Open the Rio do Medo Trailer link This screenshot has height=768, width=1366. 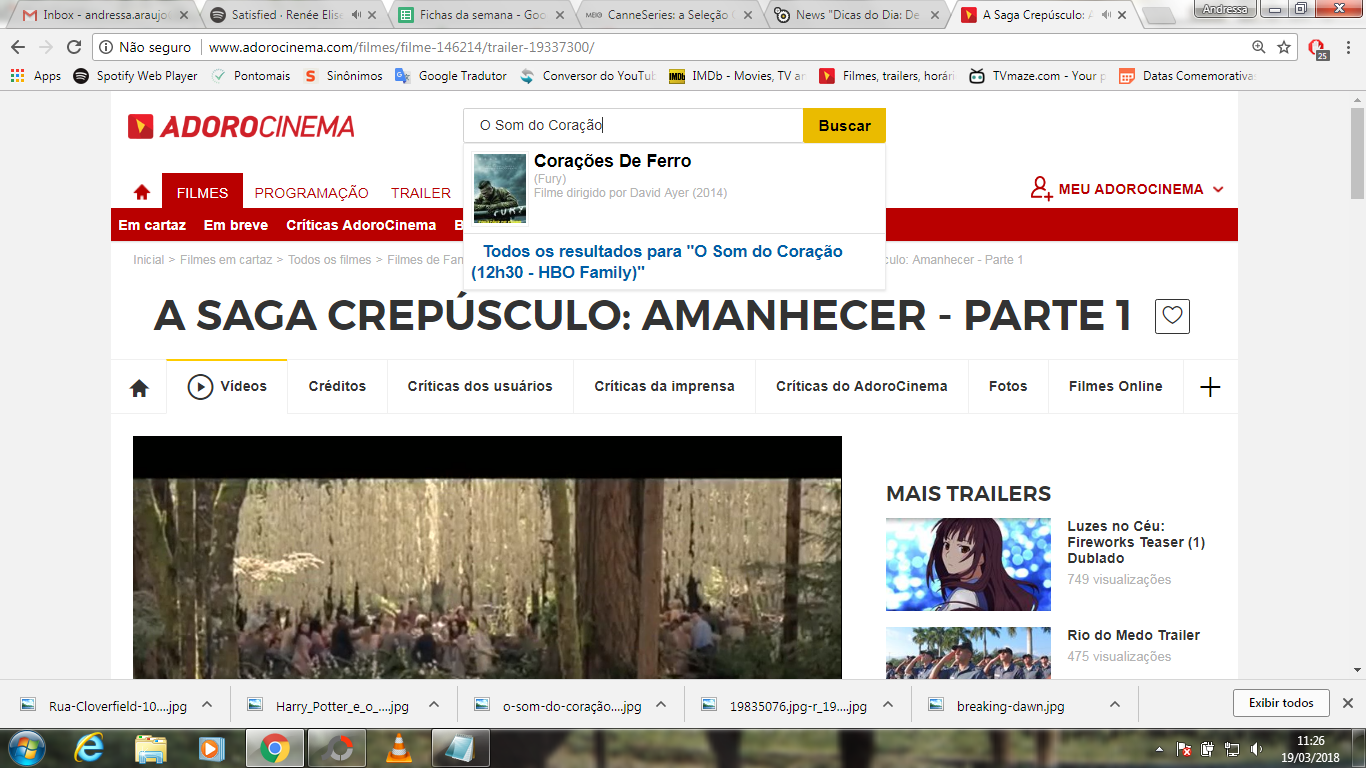coord(1133,635)
